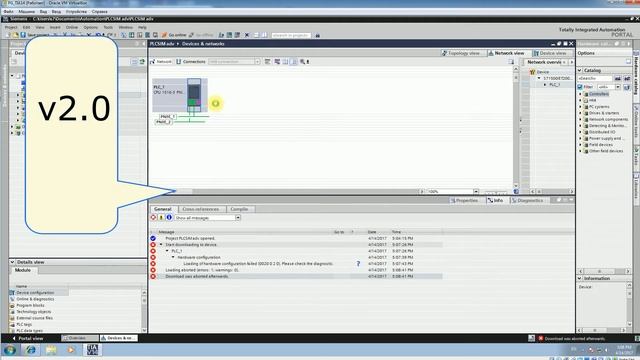
Task: Switch to Topology view tab
Action: click(x=462, y=53)
